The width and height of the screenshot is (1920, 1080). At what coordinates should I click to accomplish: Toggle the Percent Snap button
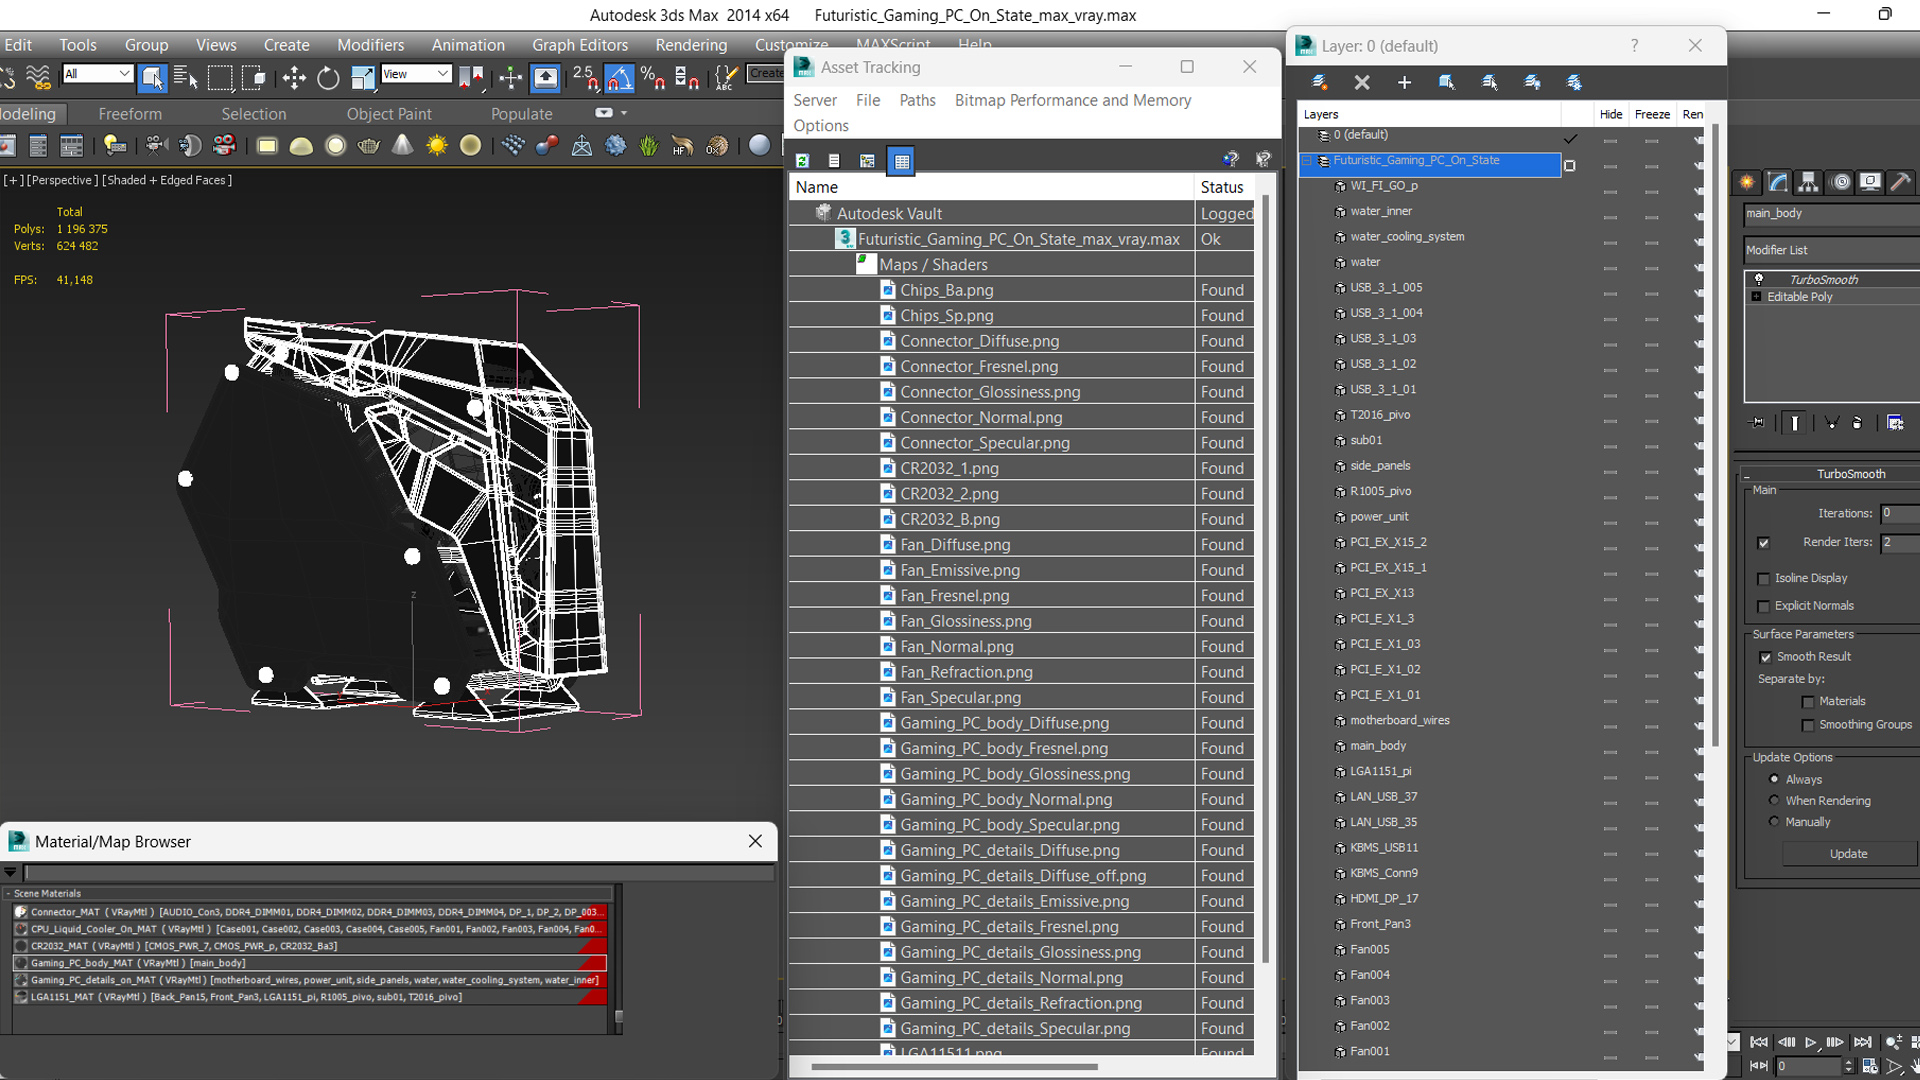(653, 77)
